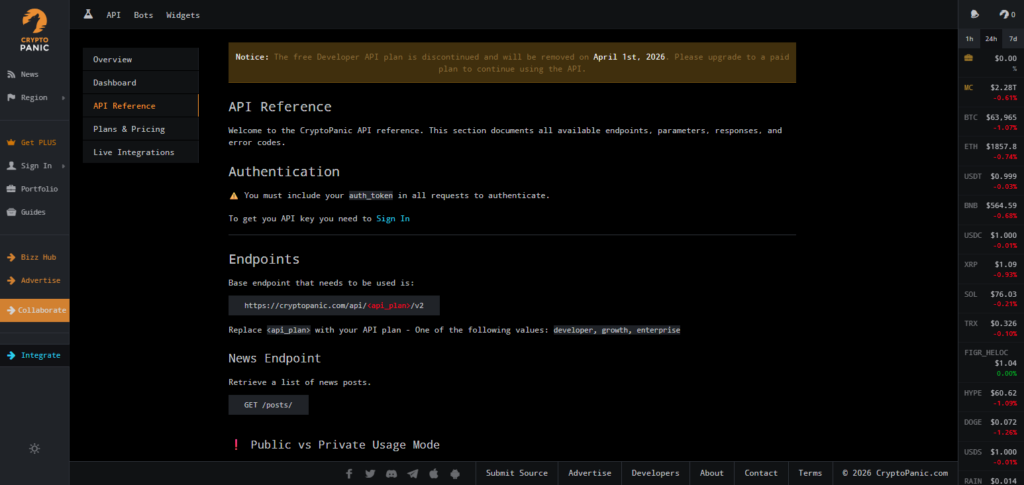The width and height of the screenshot is (1024, 485).
Task: Click the SOL $76.03 ticker row
Action: click(x=991, y=299)
